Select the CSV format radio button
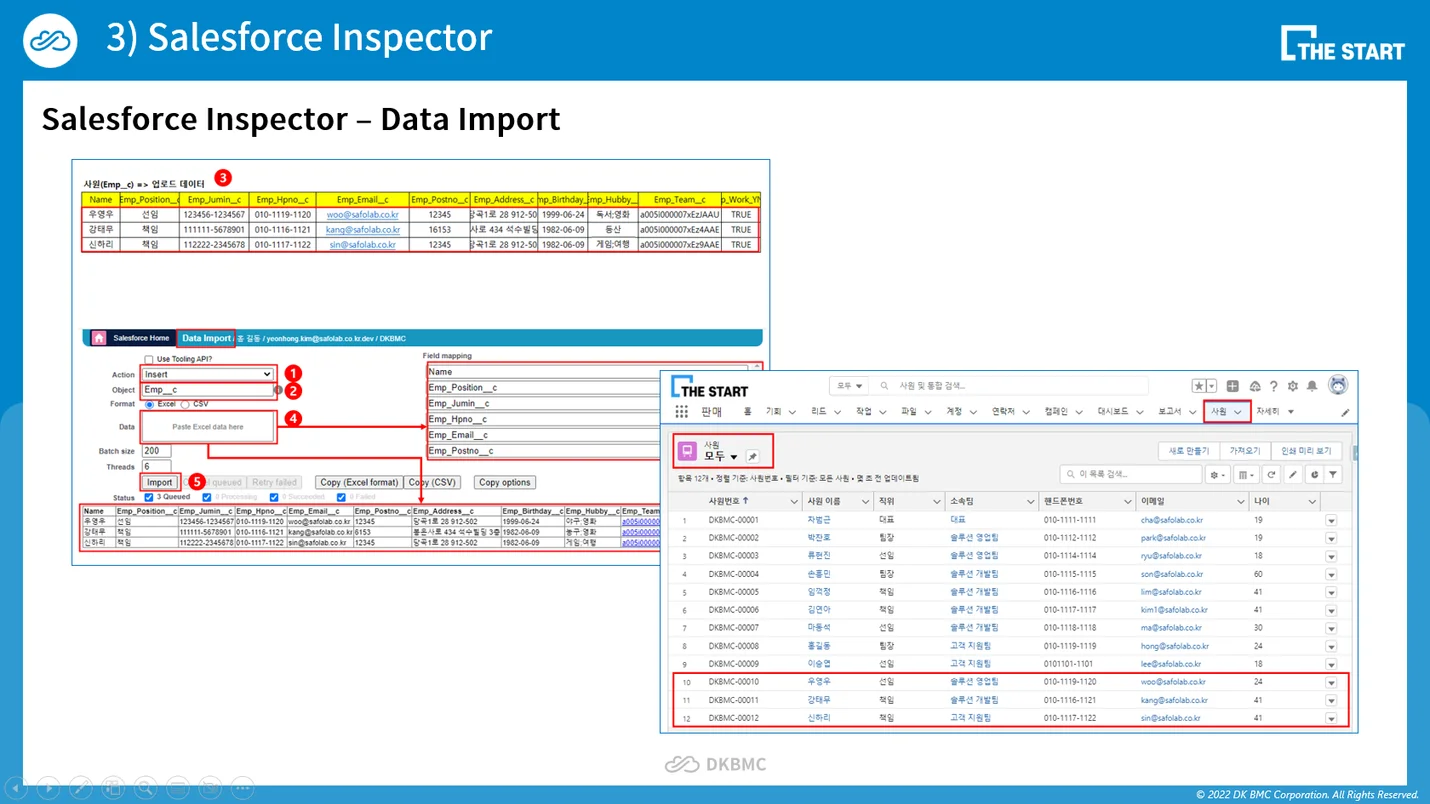The width and height of the screenshot is (1430, 804). click(x=185, y=404)
